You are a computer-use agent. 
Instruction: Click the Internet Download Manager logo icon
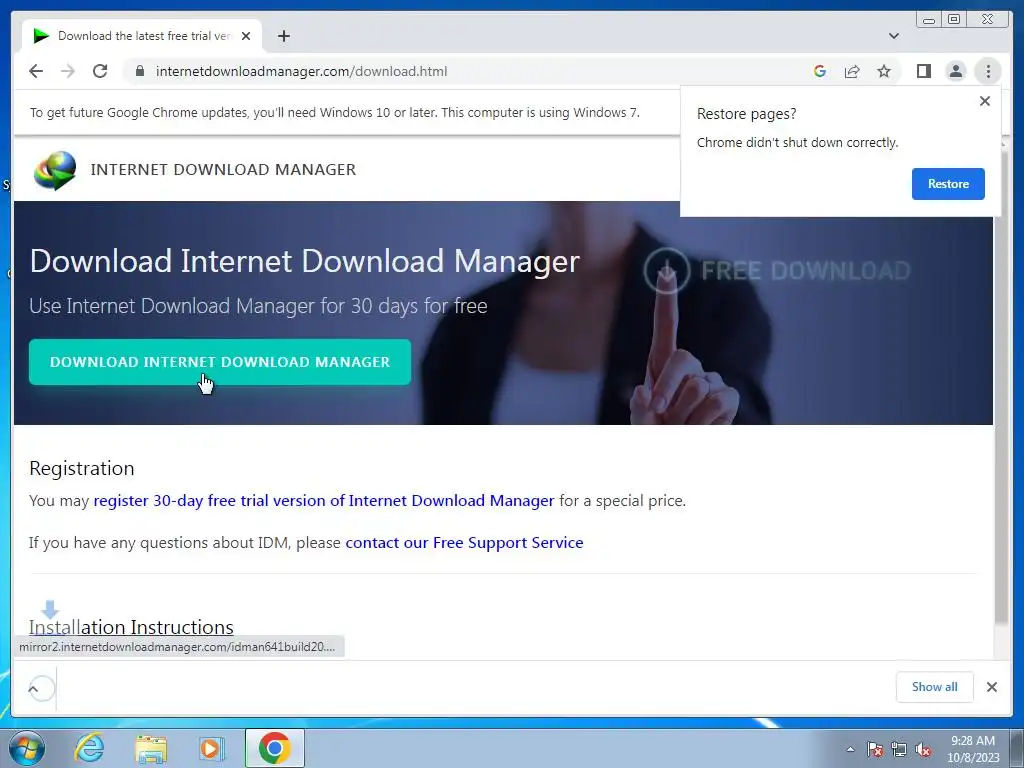55,170
